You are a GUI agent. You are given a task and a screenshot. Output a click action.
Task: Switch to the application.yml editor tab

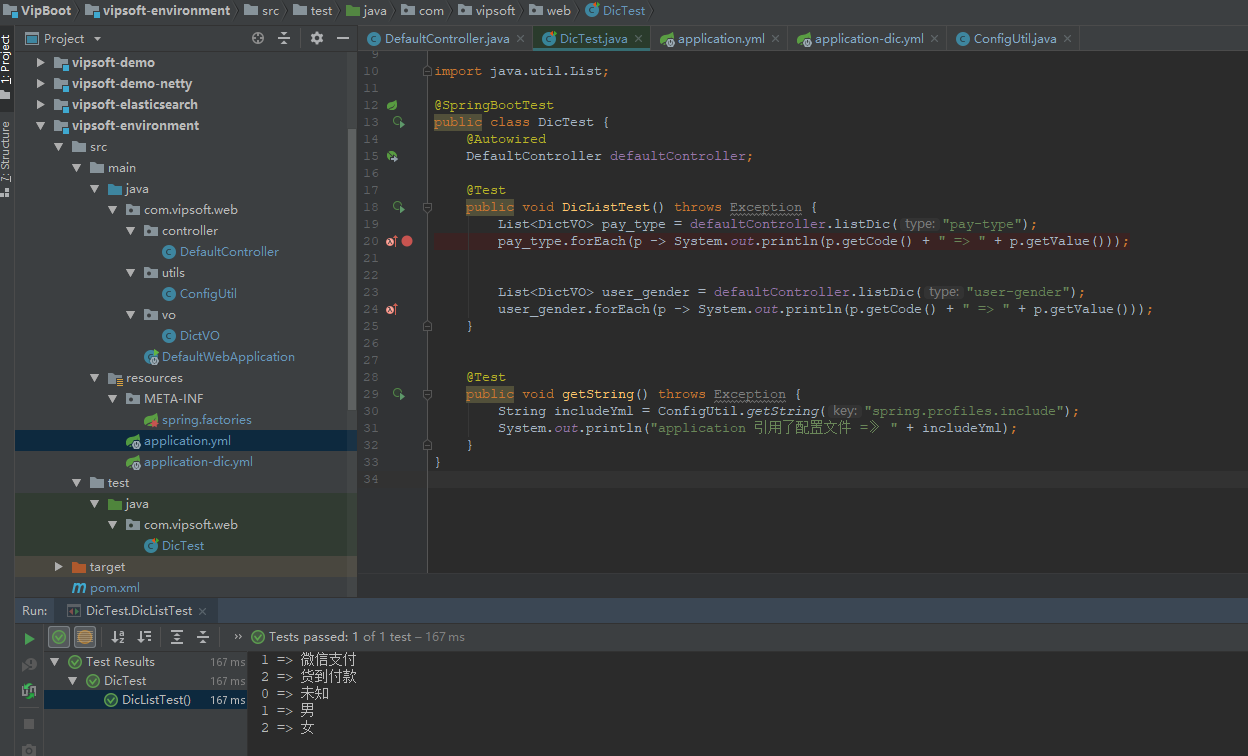coord(720,39)
